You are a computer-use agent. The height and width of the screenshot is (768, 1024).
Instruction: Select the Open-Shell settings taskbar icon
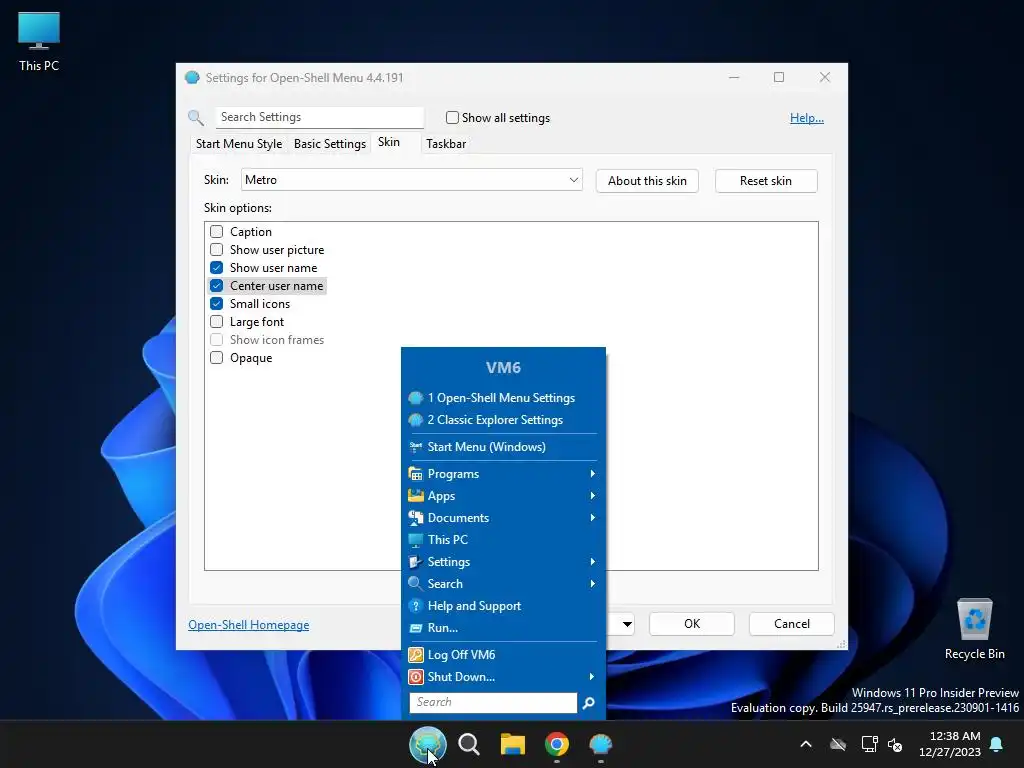tap(600, 744)
